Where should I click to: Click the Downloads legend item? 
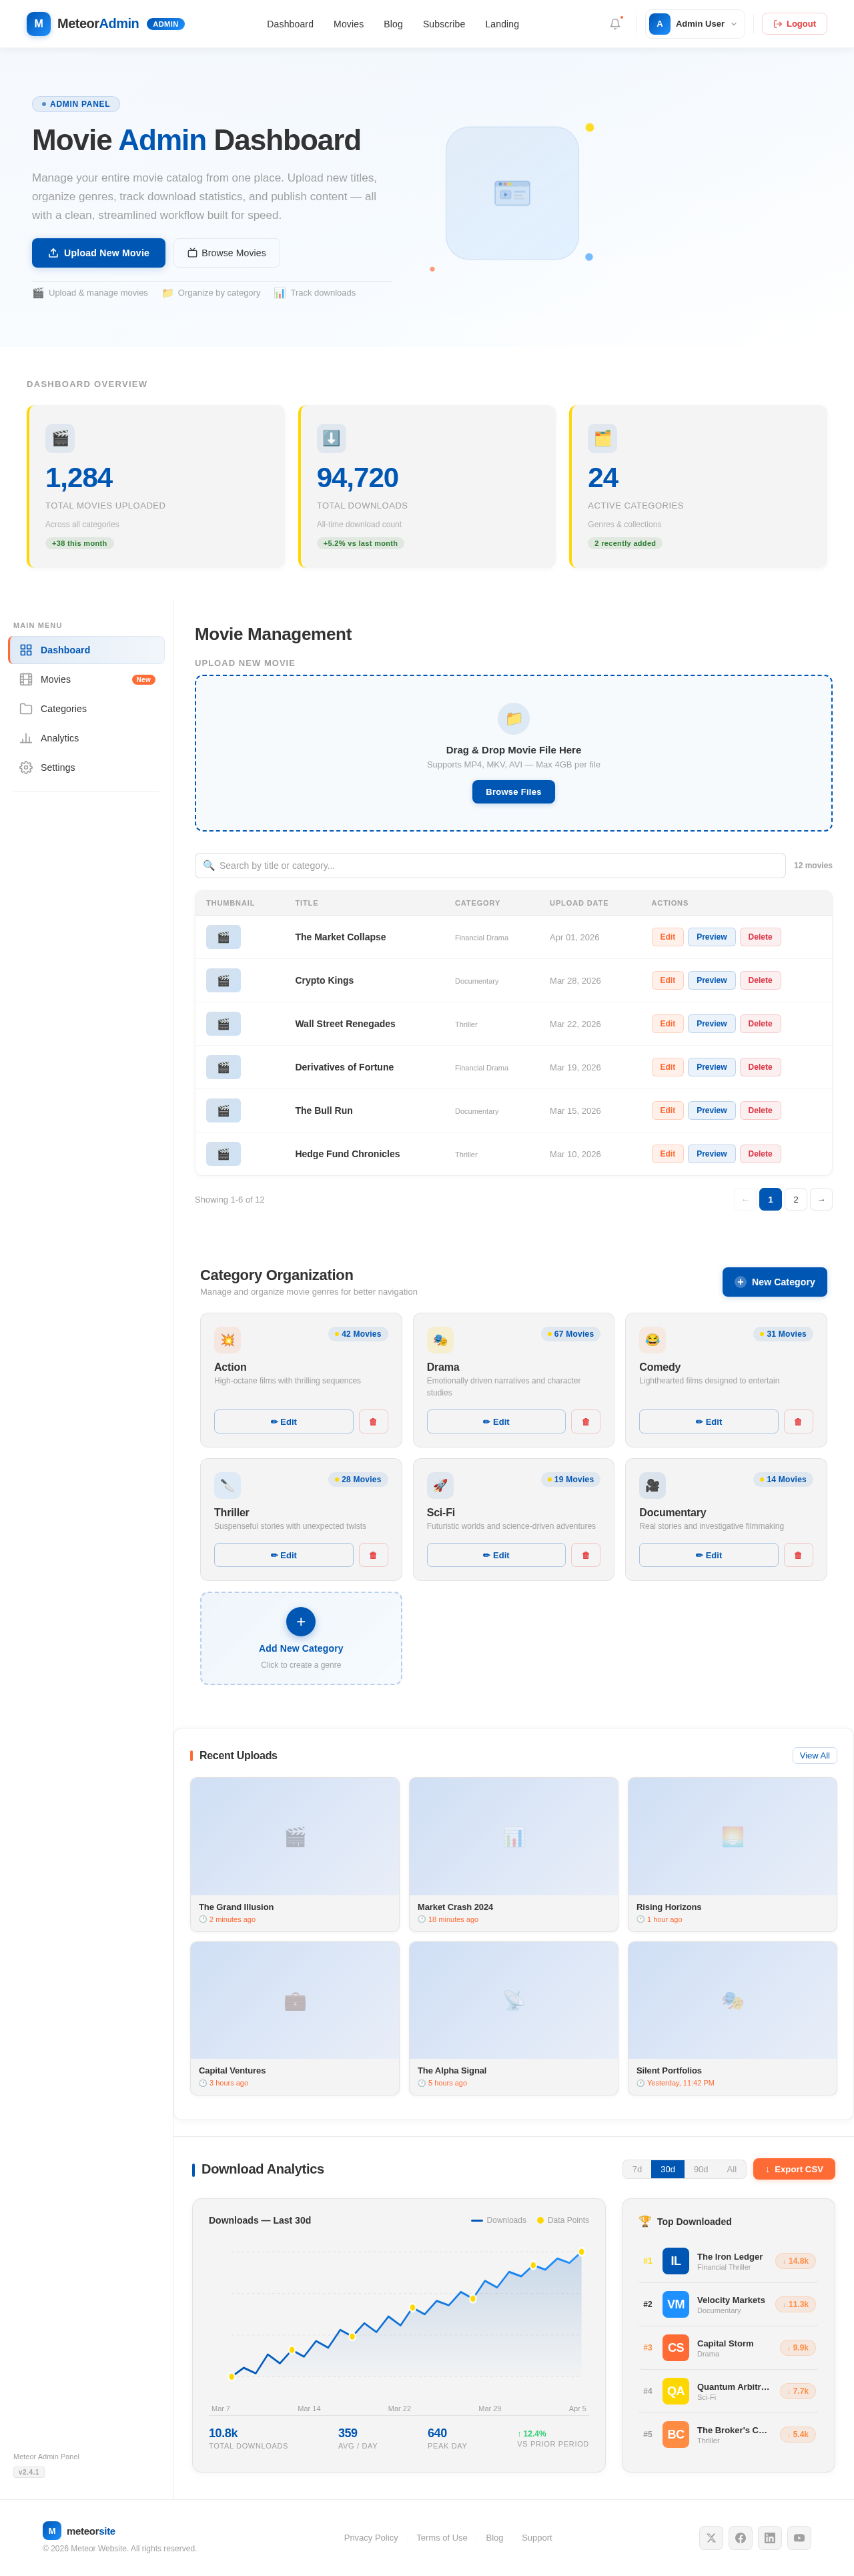point(499,2220)
